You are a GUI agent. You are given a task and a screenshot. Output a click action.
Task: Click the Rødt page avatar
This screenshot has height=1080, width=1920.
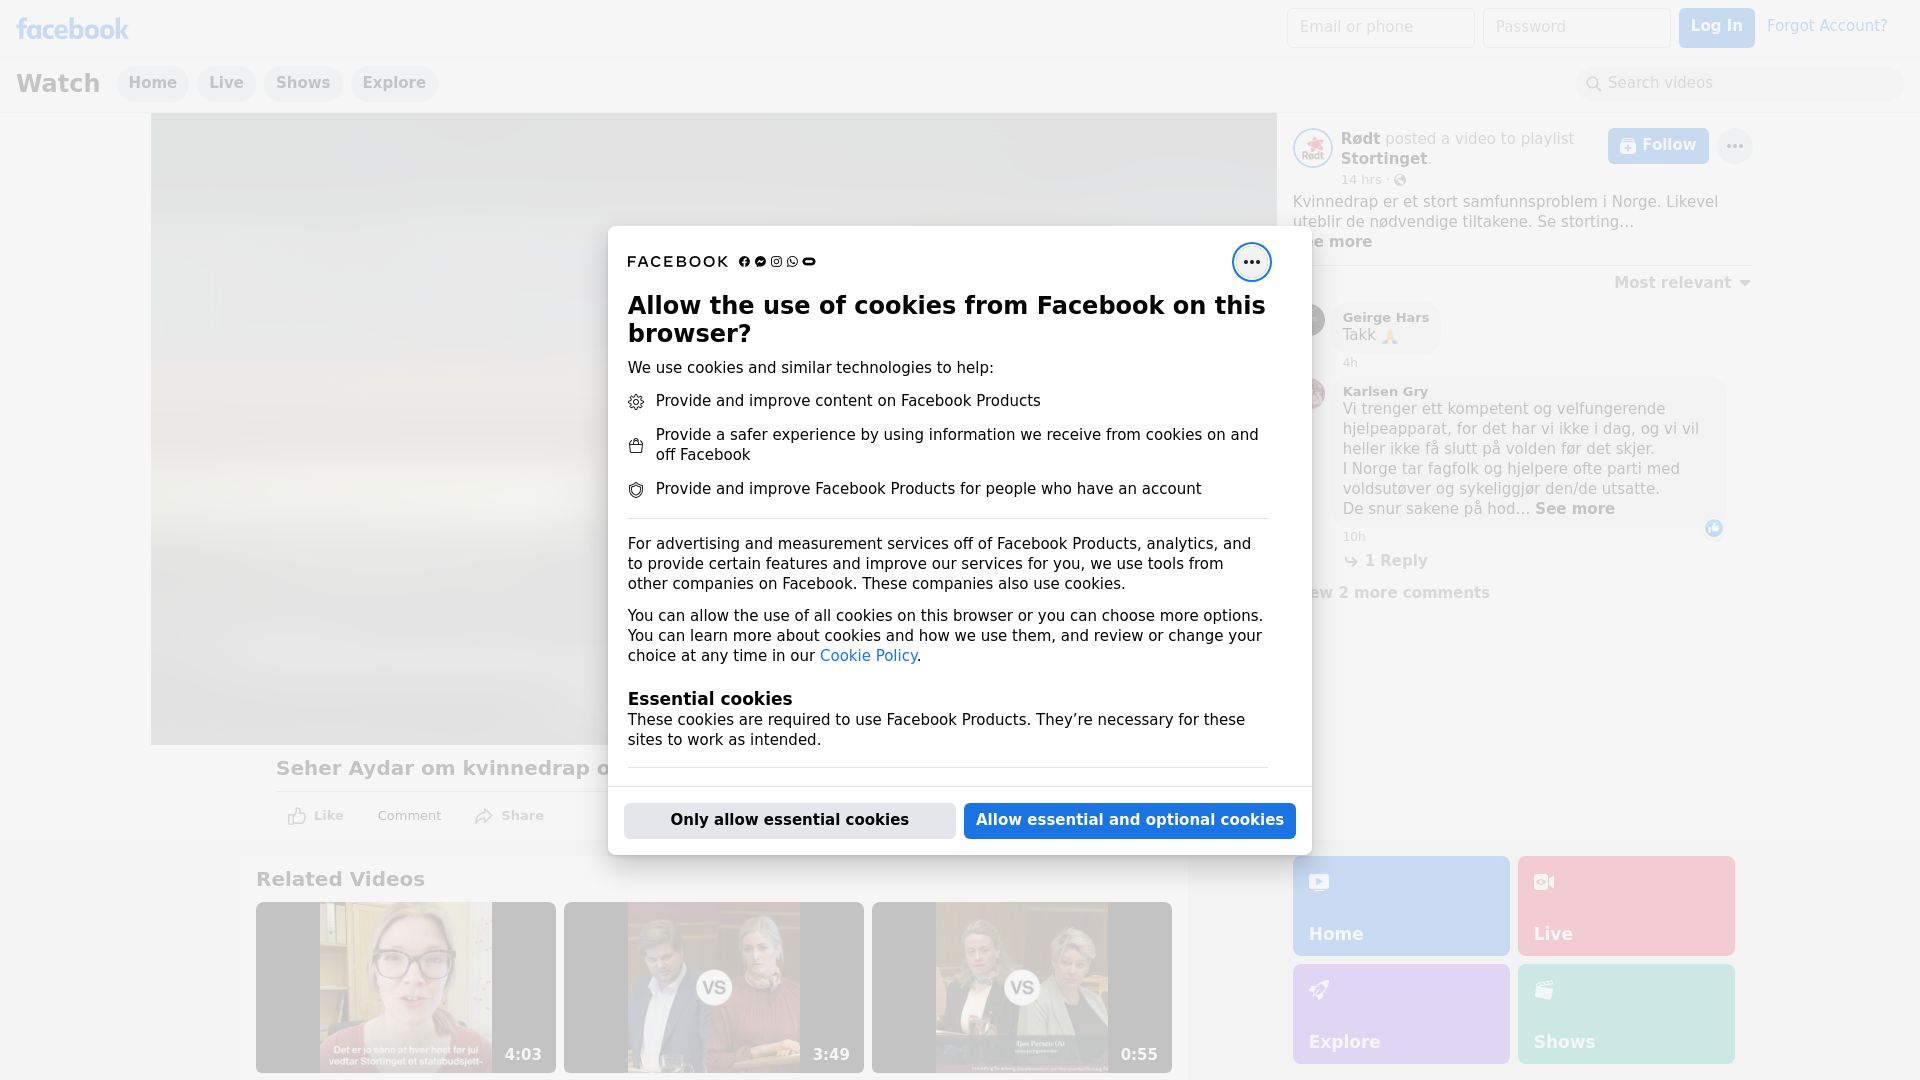[1312, 148]
